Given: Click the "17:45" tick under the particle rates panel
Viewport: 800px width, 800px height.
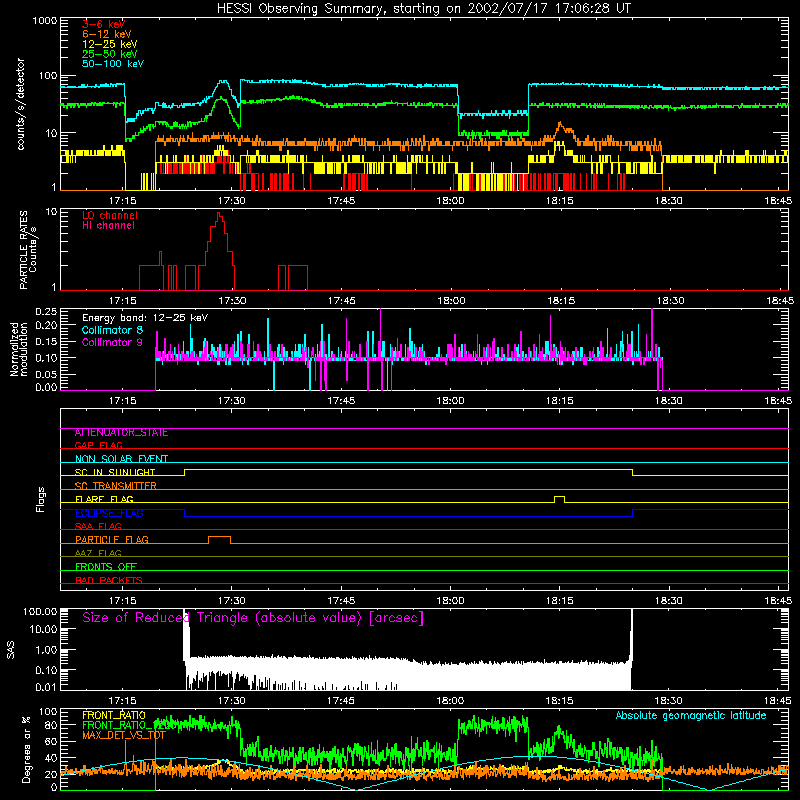Looking at the screenshot, I should coord(341,301).
